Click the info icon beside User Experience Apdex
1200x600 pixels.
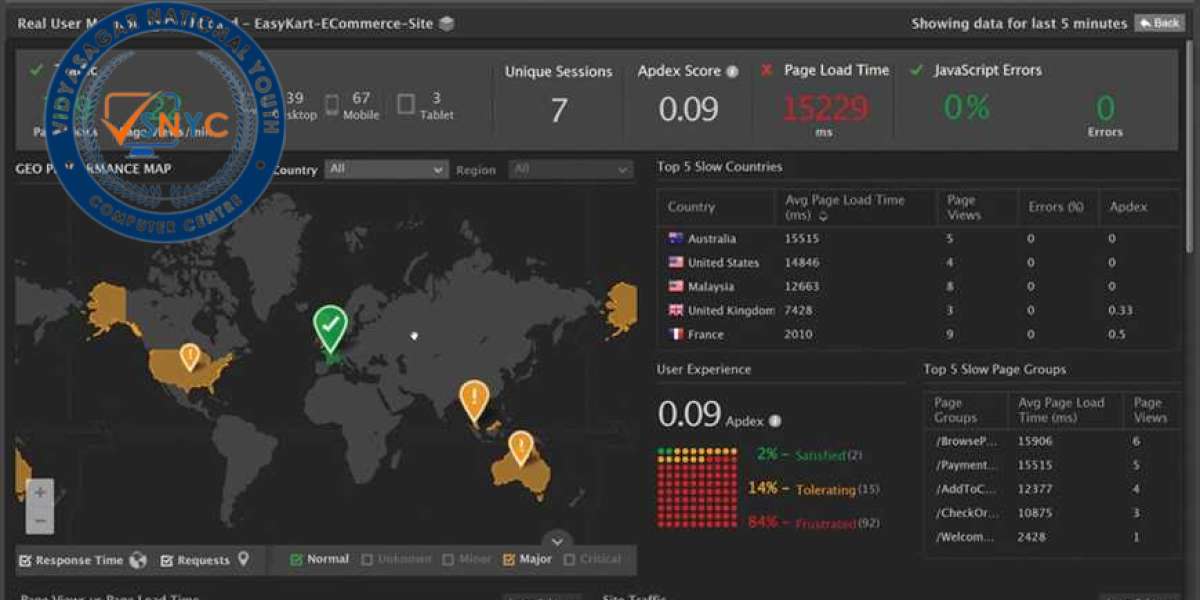point(775,421)
